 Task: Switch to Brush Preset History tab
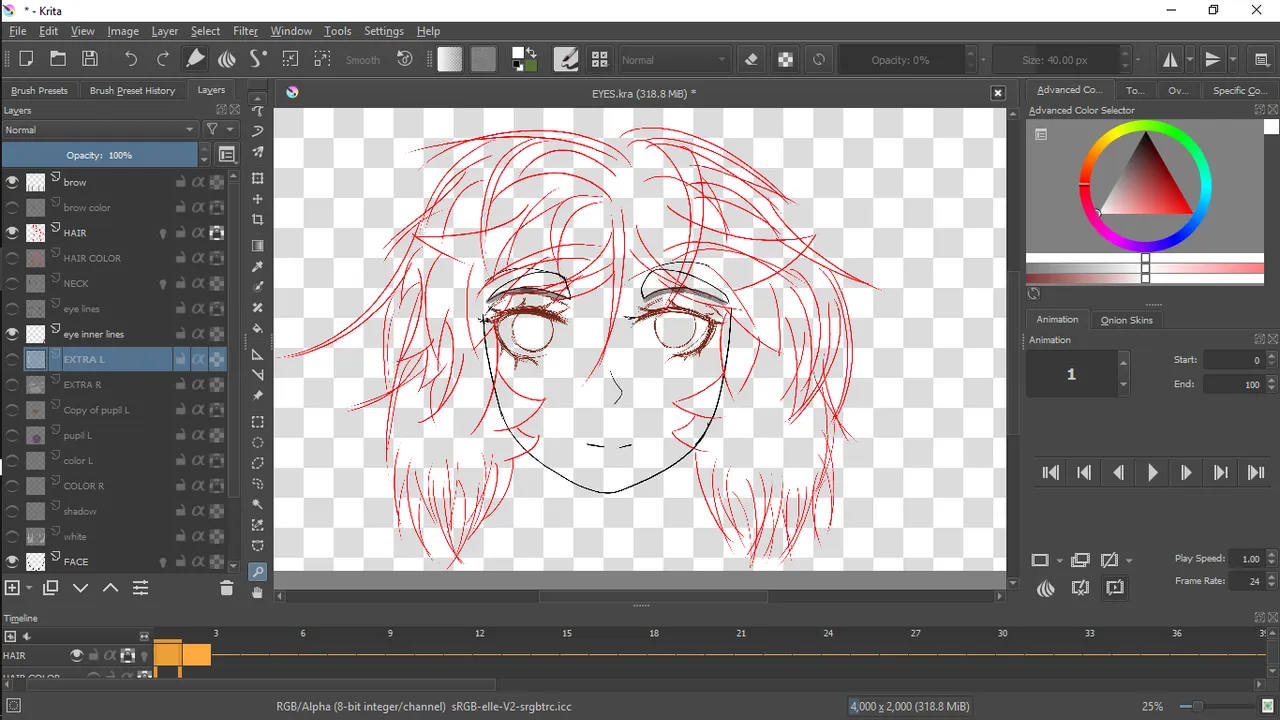(x=132, y=90)
